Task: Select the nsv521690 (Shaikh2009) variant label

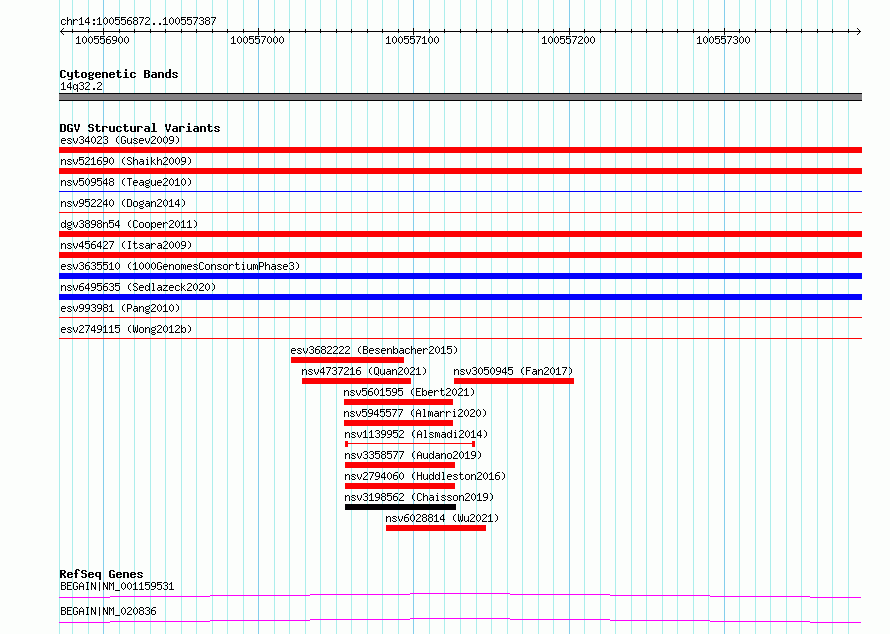Action: [x=126, y=161]
